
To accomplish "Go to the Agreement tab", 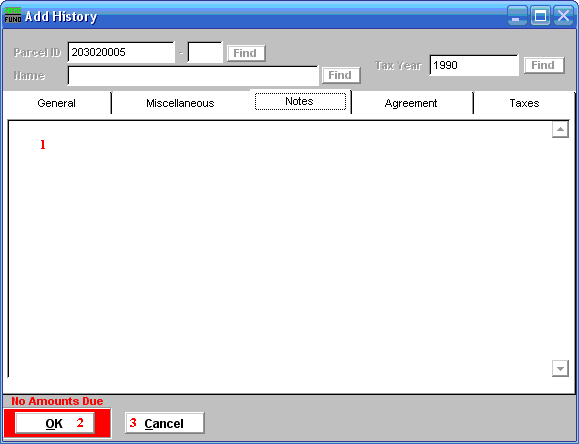I will pyautogui.click(x=411, y=103).
